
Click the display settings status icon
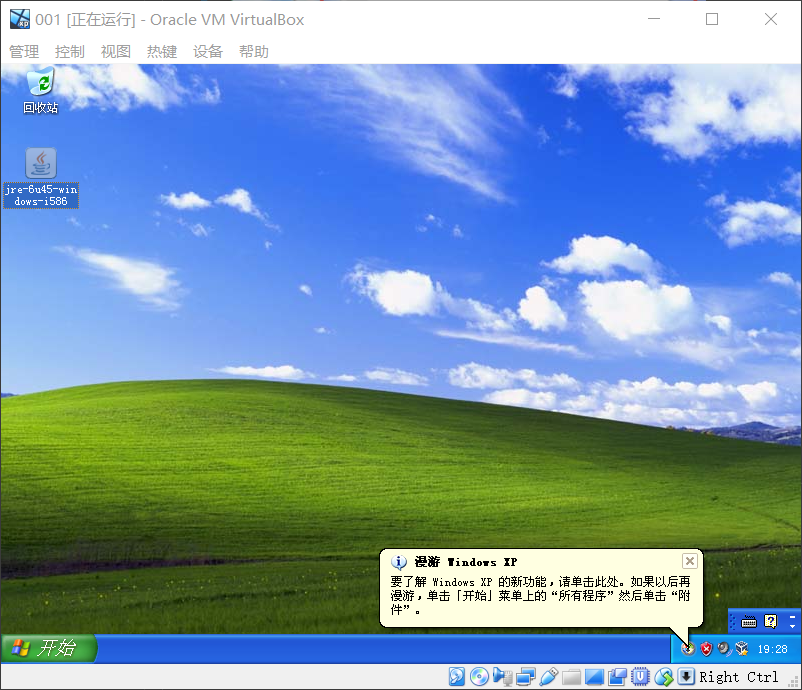click(594, 677)
